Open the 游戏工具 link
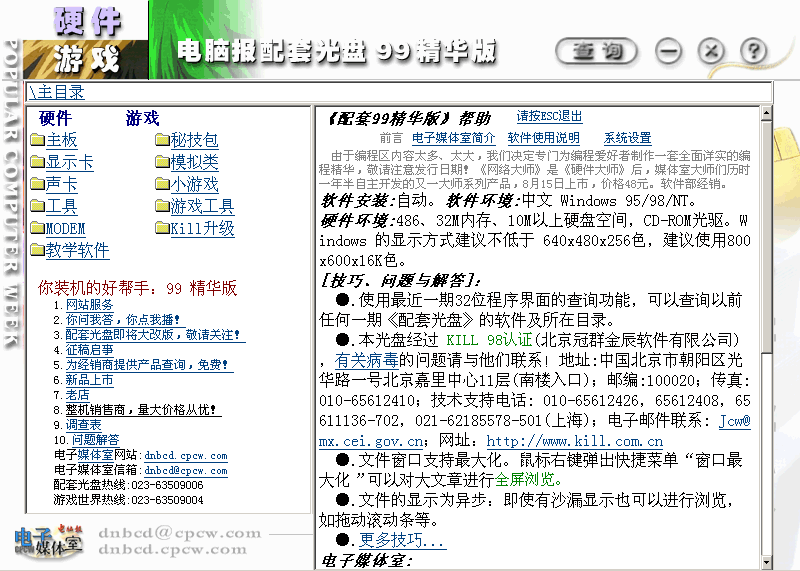Image resolution: width=800 pixels, height=571 pixels. click(x=202, y=207)
